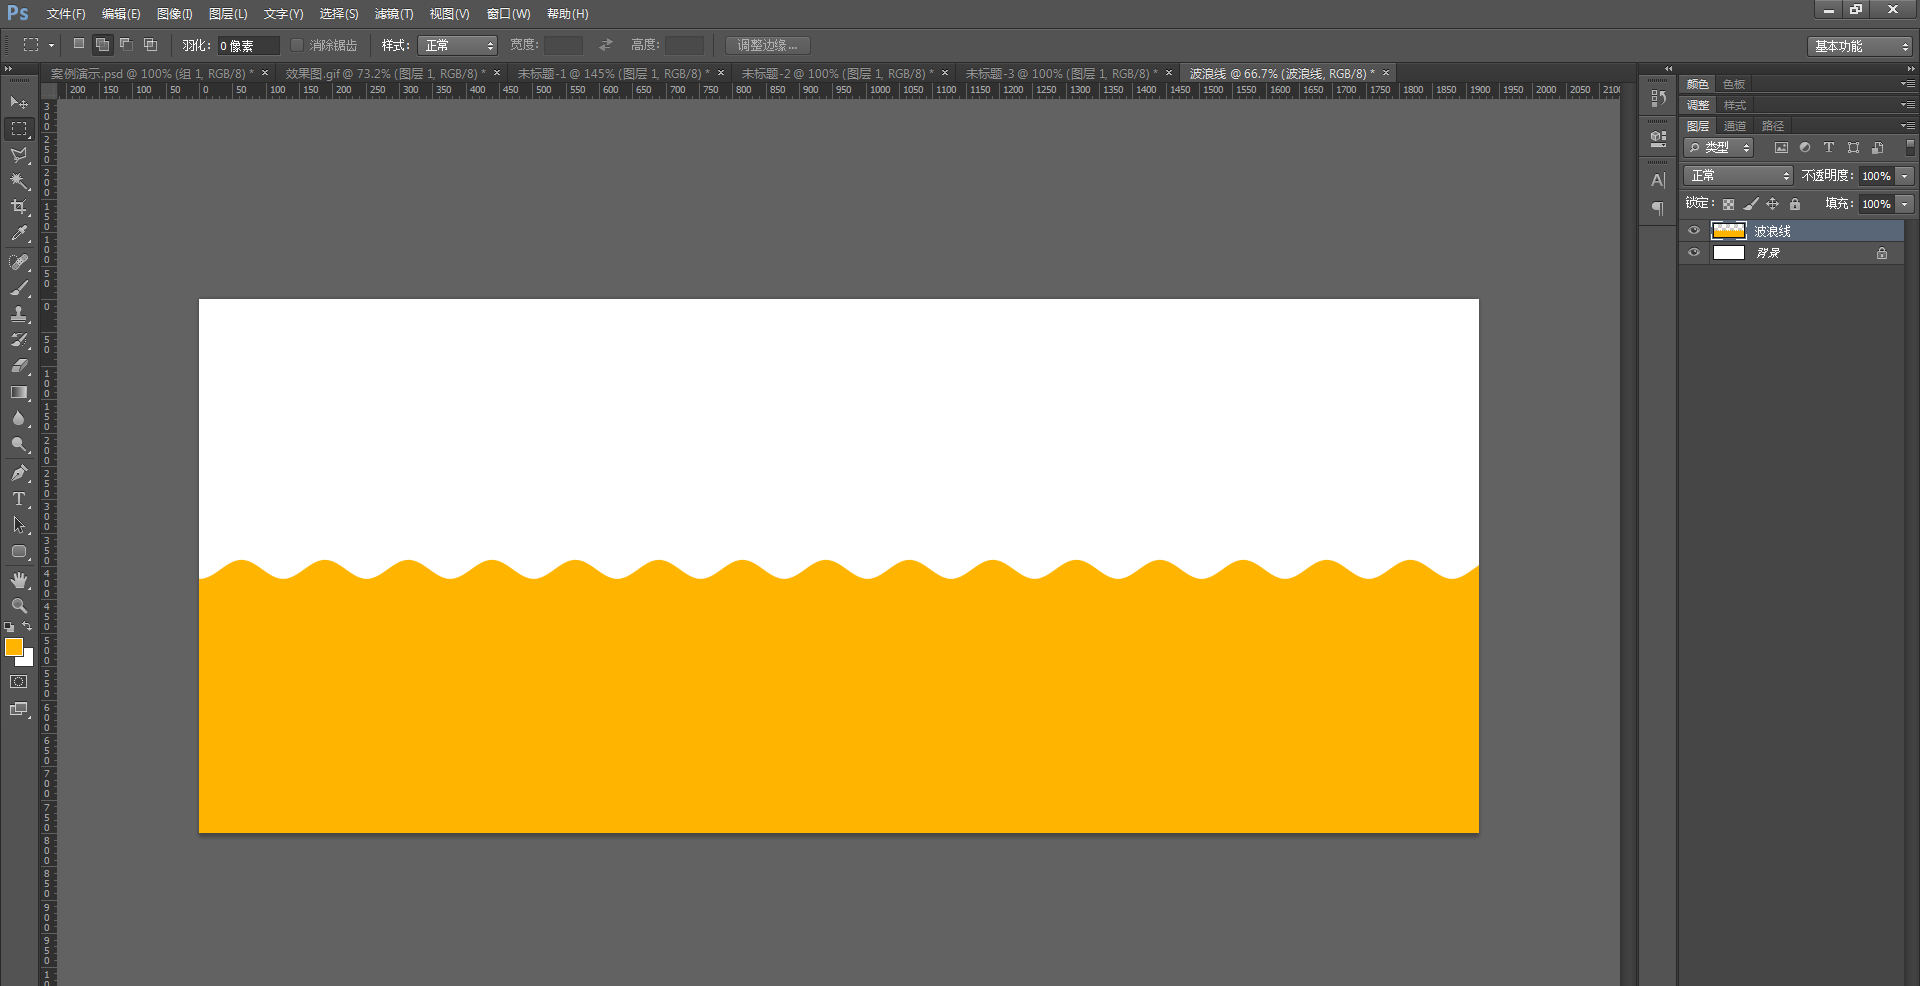Enable the 消除锯齿 checkbox
The image size is (1920, 986).
pyautogui.click(x=297, y=45)
